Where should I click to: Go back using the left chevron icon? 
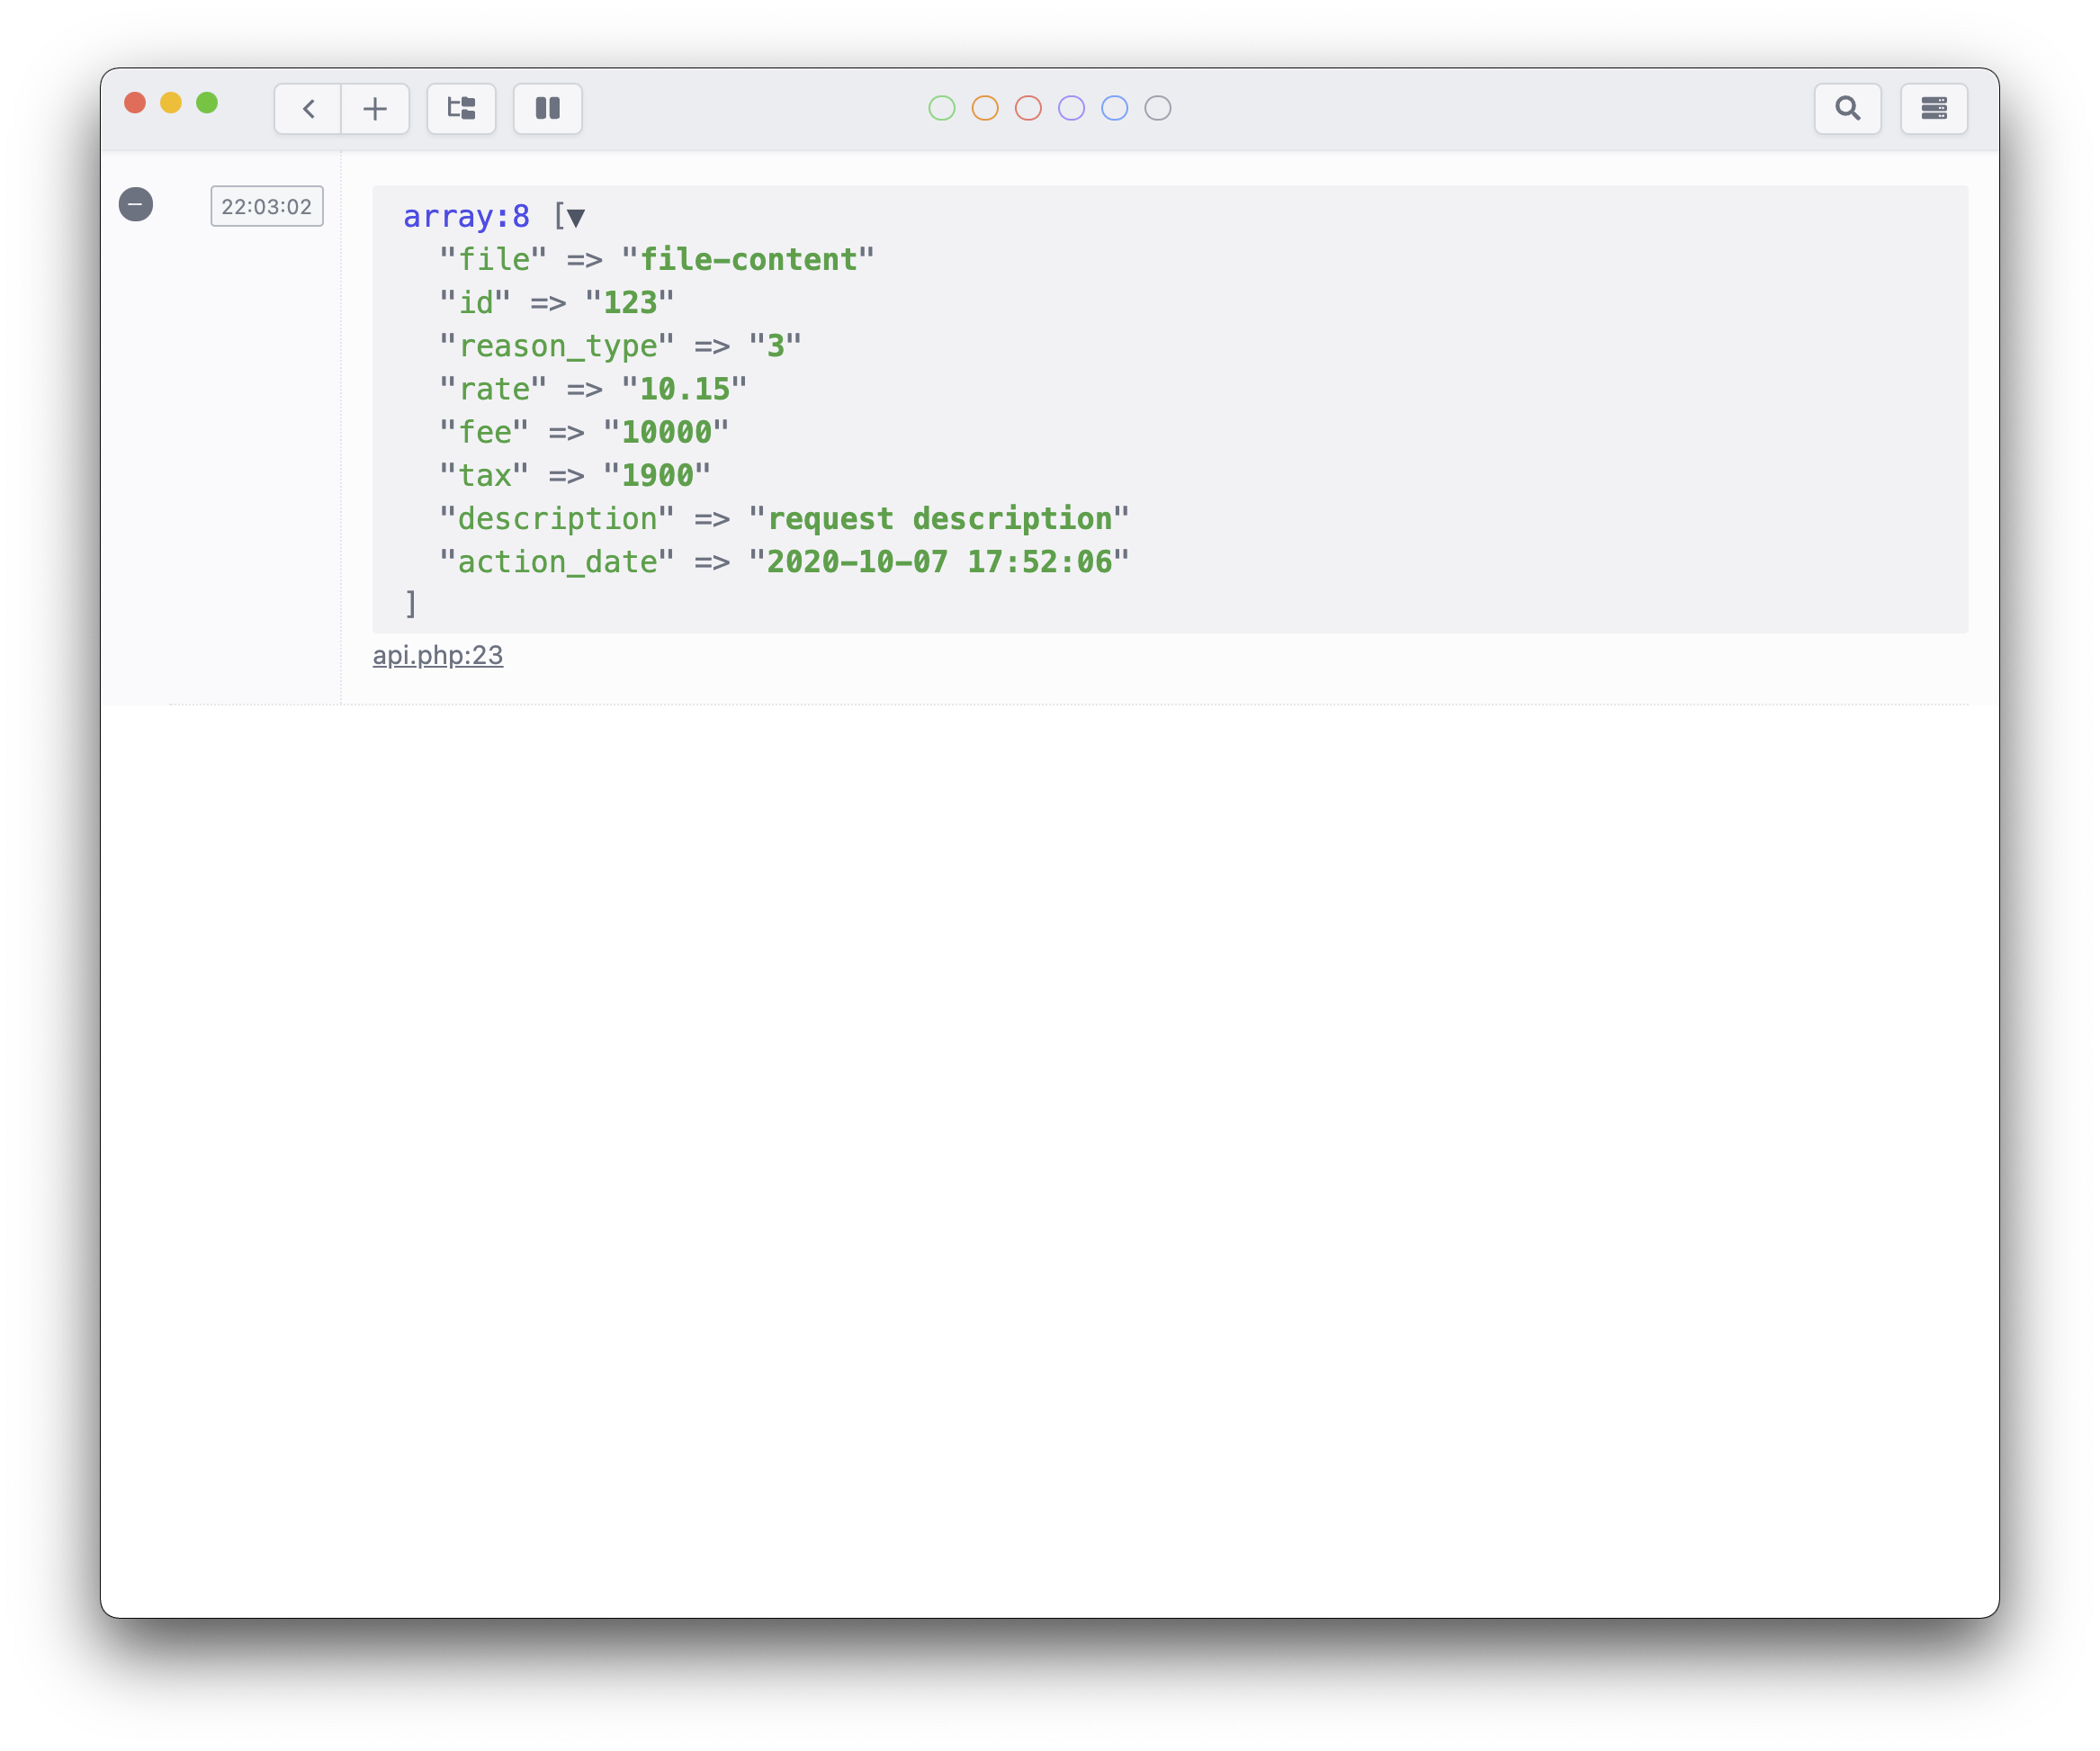click(x=307, y=108)
